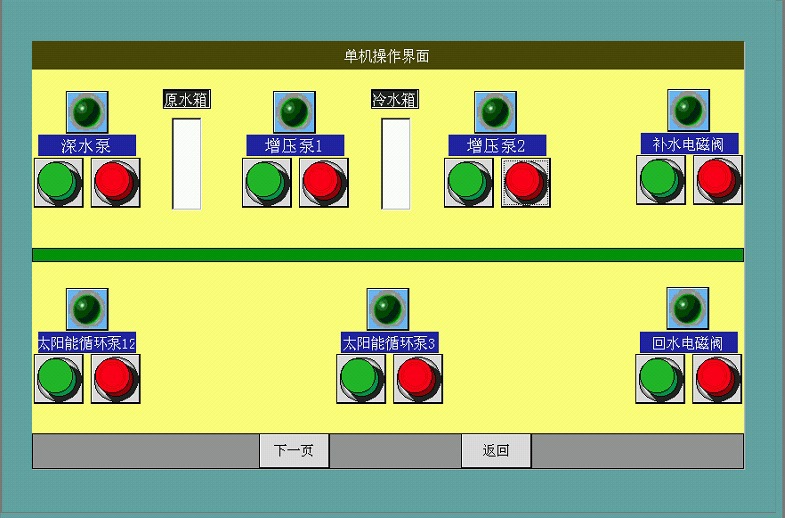
Task: Click the 补水电磁阀 label
Action: pos(690,144)
